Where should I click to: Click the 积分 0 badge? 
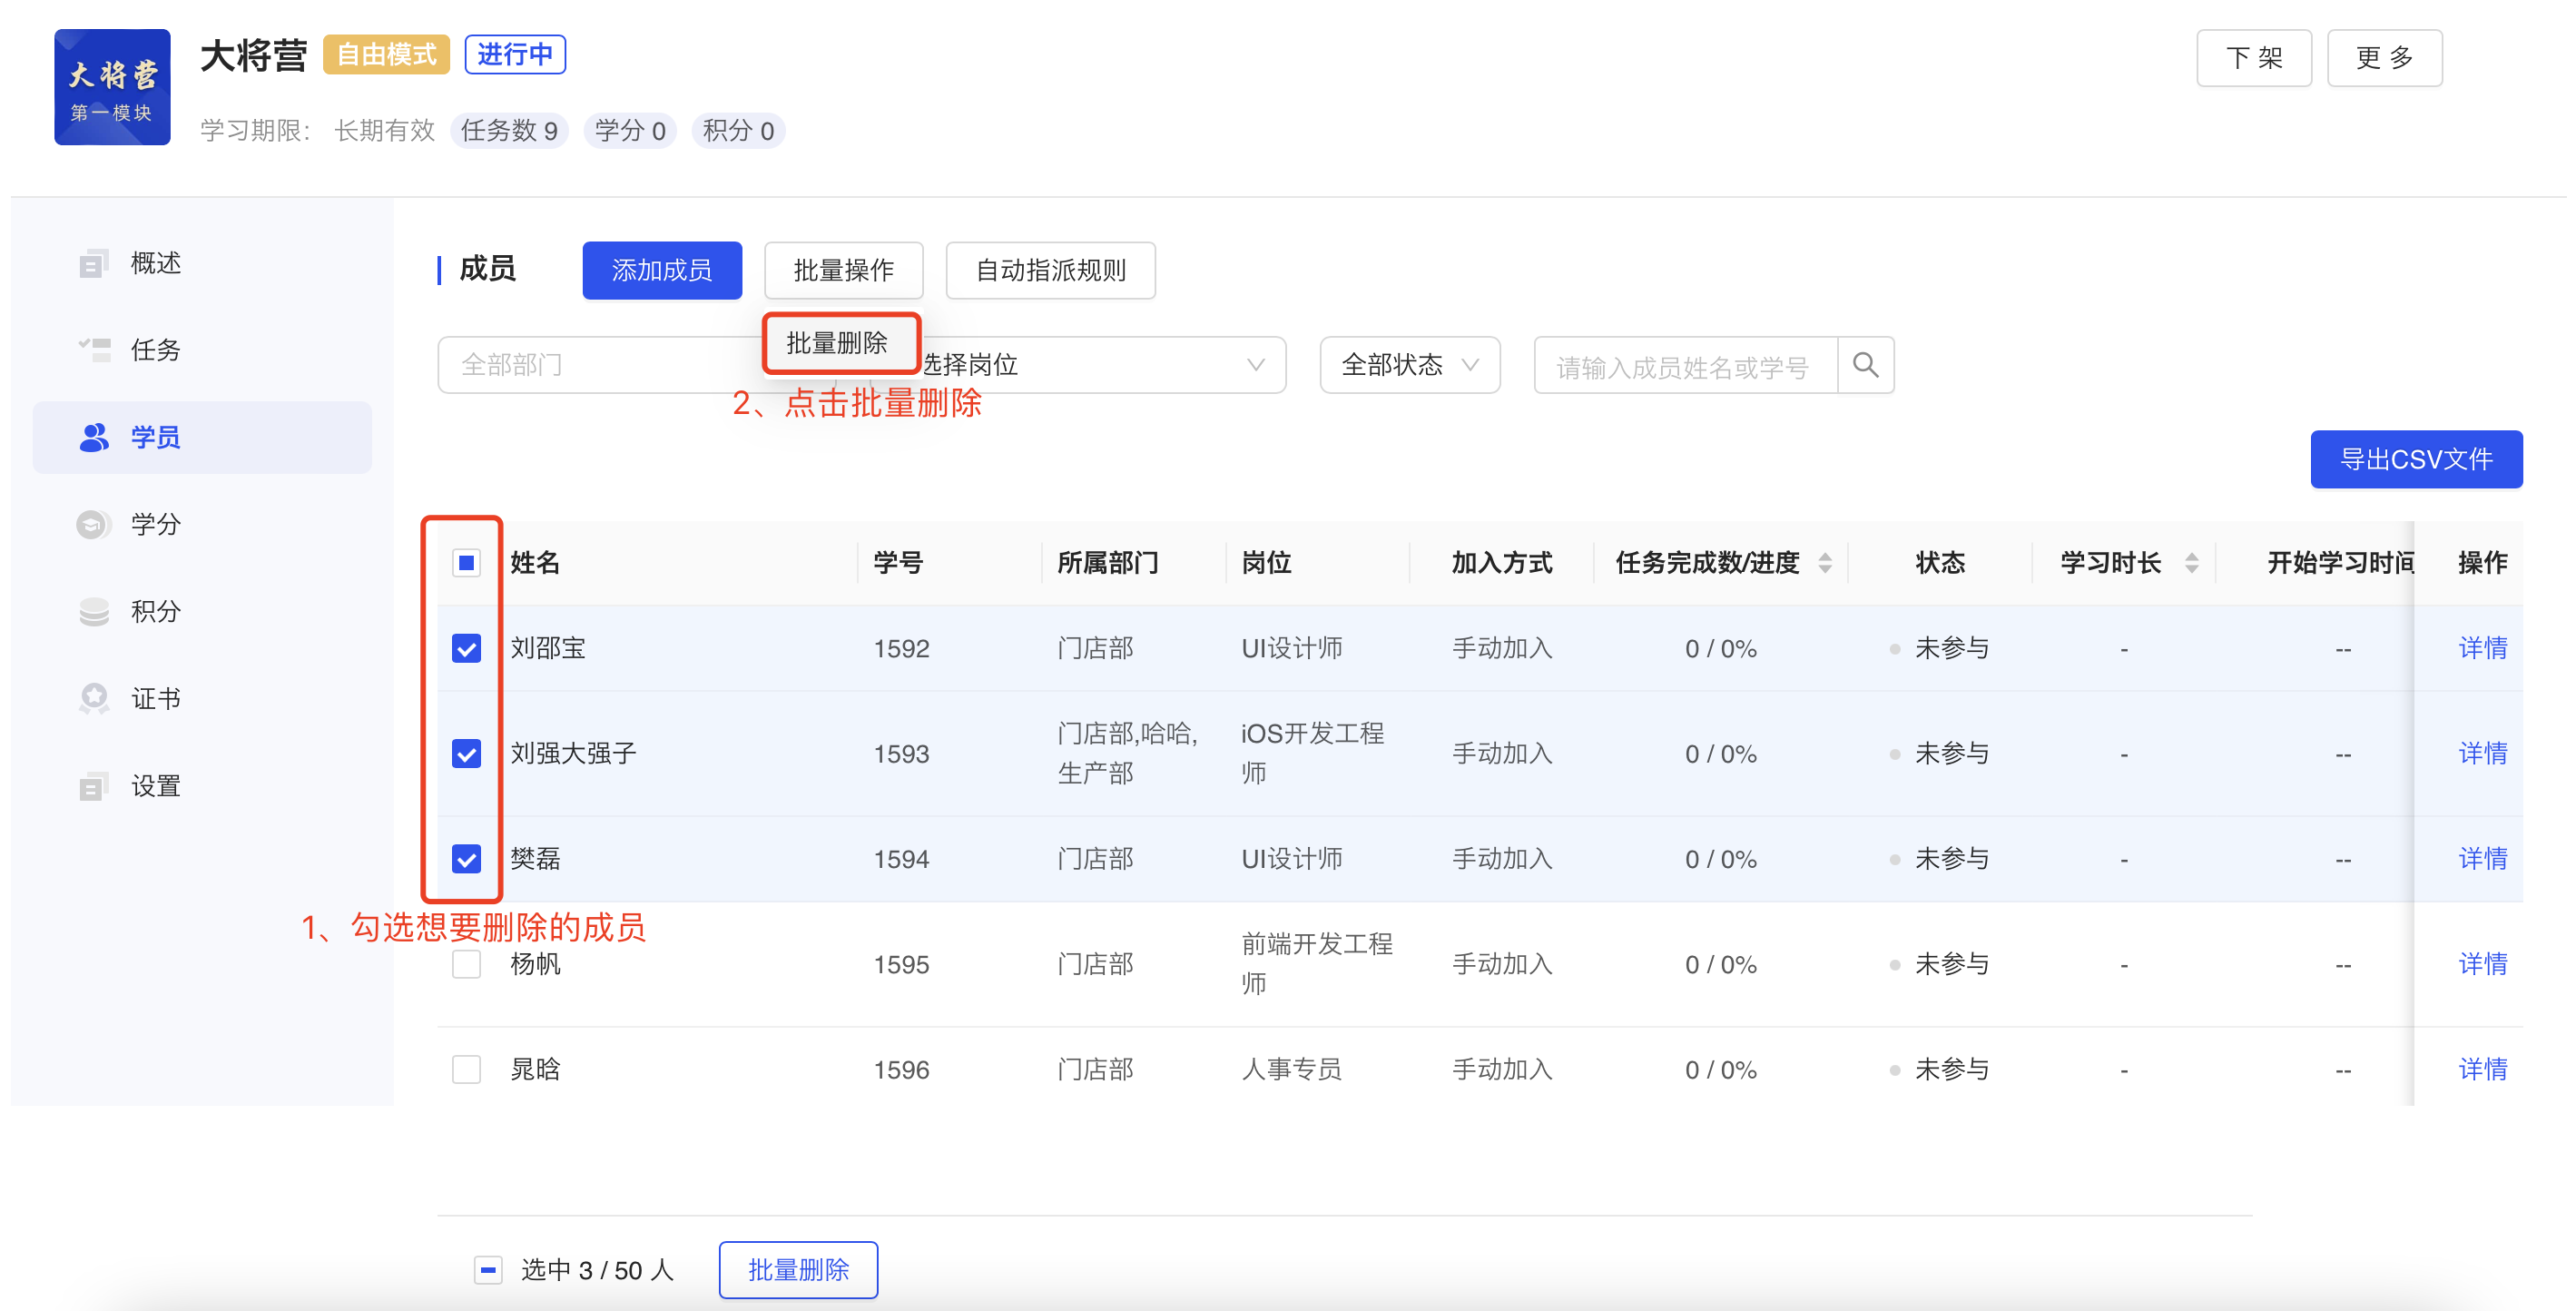[738, 131]
